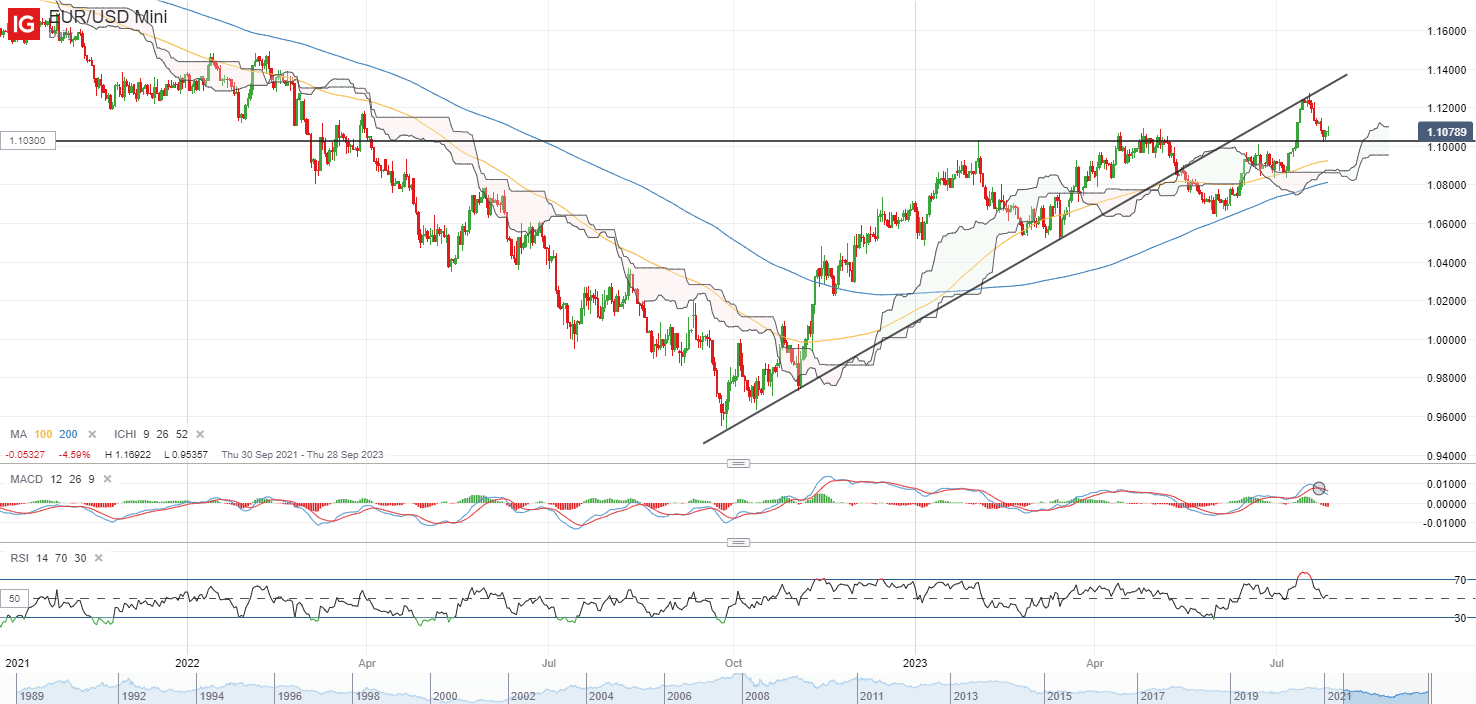The width and height of the screenshot is (1476, 704).
Task: Open settings via the ICHI label
Action: [125, 435]
